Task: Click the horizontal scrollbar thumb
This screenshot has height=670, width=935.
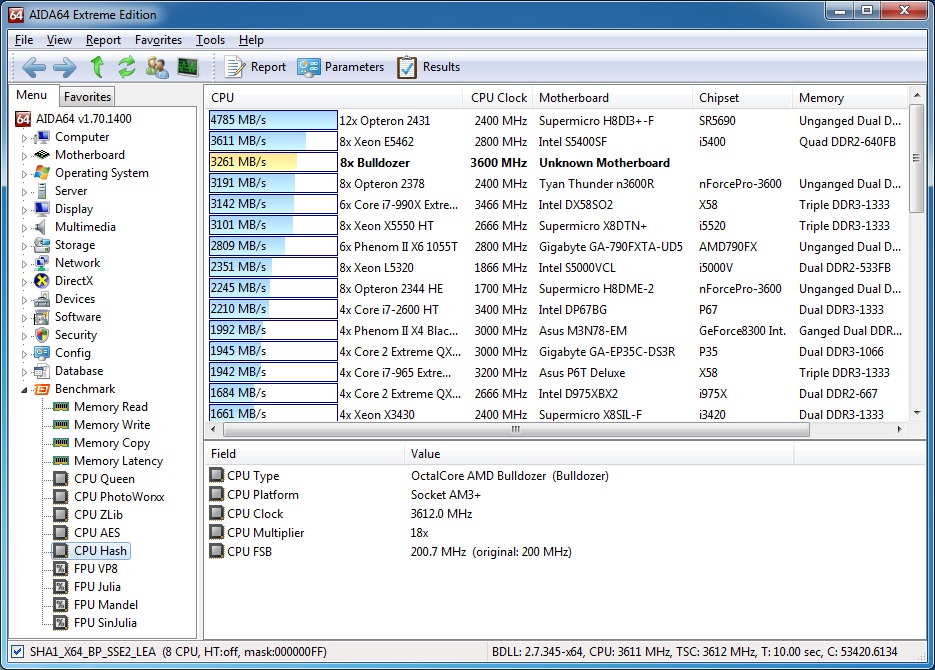Action: [516, 429]
